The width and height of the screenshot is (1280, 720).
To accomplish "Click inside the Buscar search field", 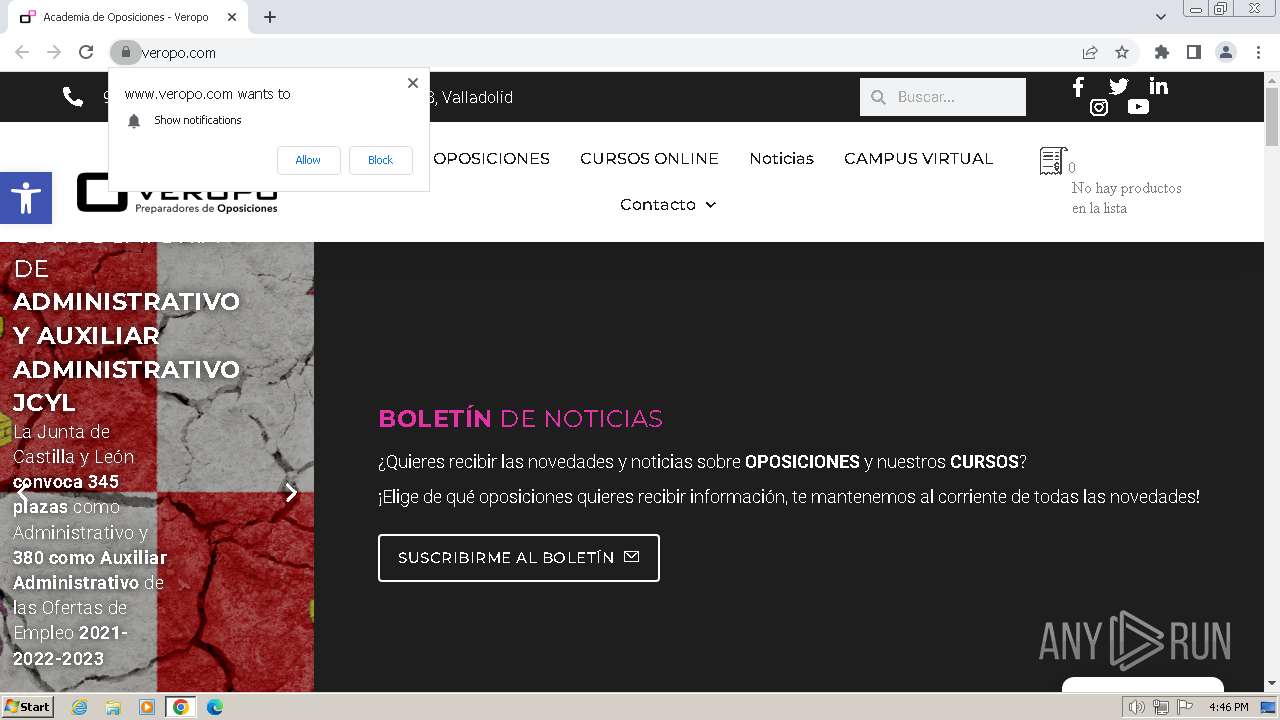I will click(943, 97).
